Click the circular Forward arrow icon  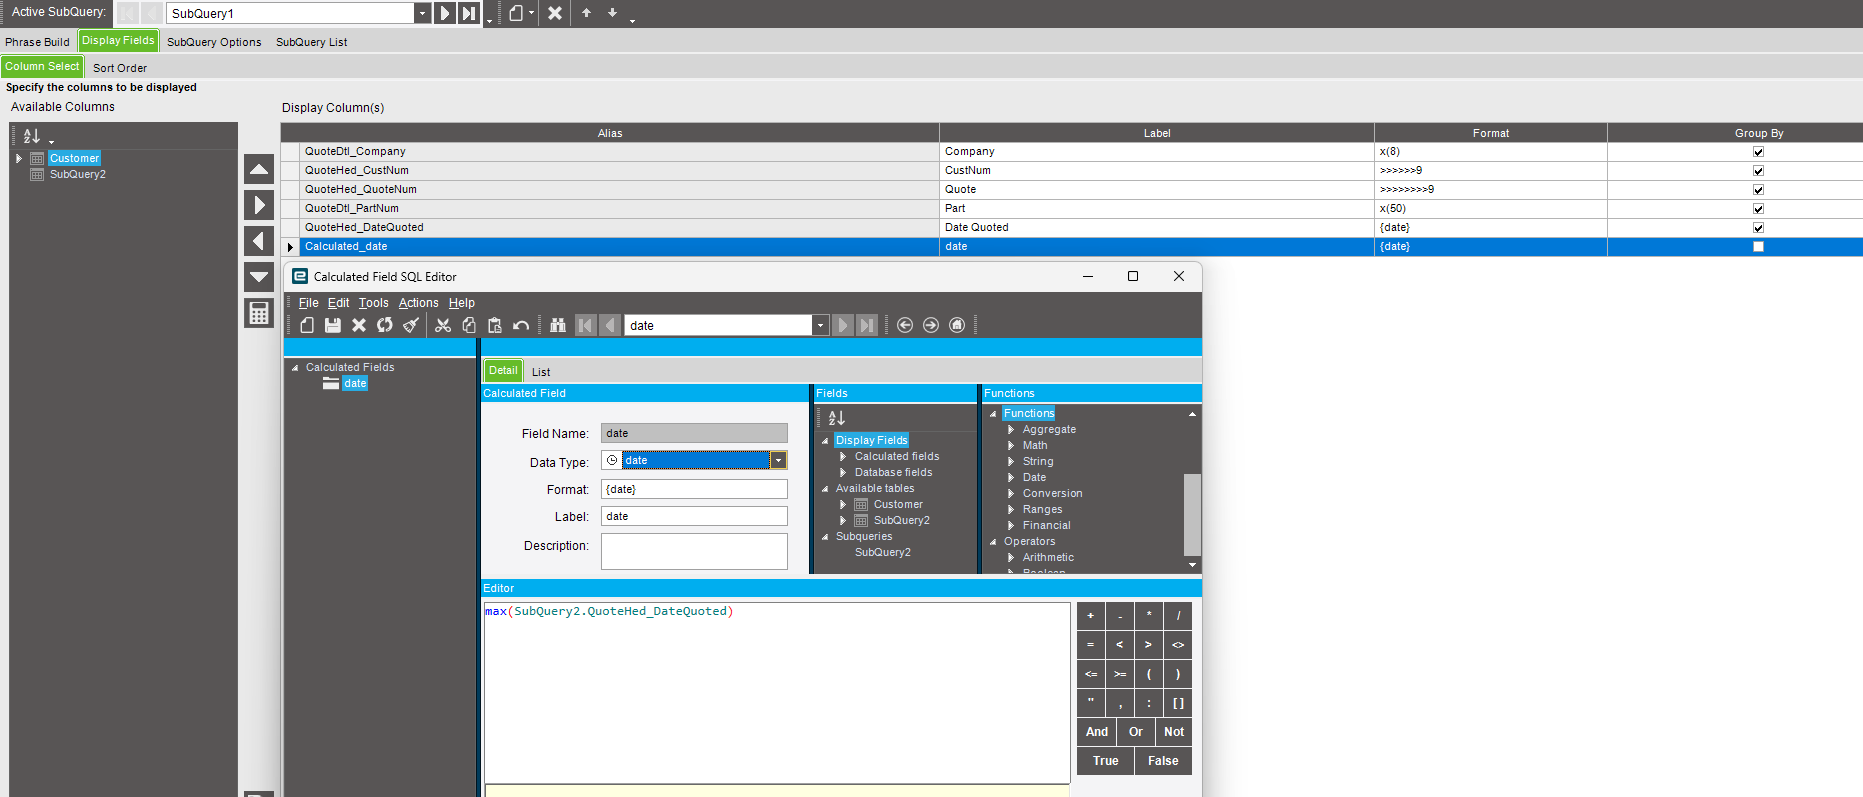tap(931, 325)
